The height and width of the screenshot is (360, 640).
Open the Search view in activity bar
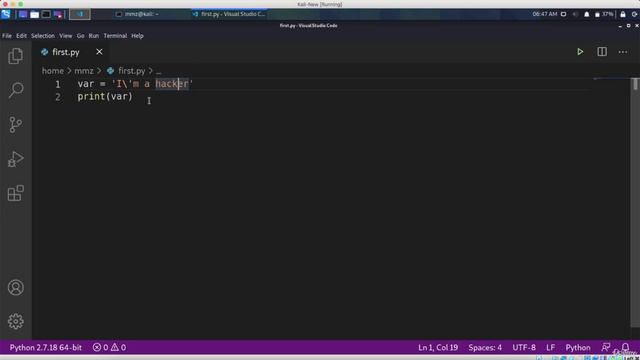(16, 90)
